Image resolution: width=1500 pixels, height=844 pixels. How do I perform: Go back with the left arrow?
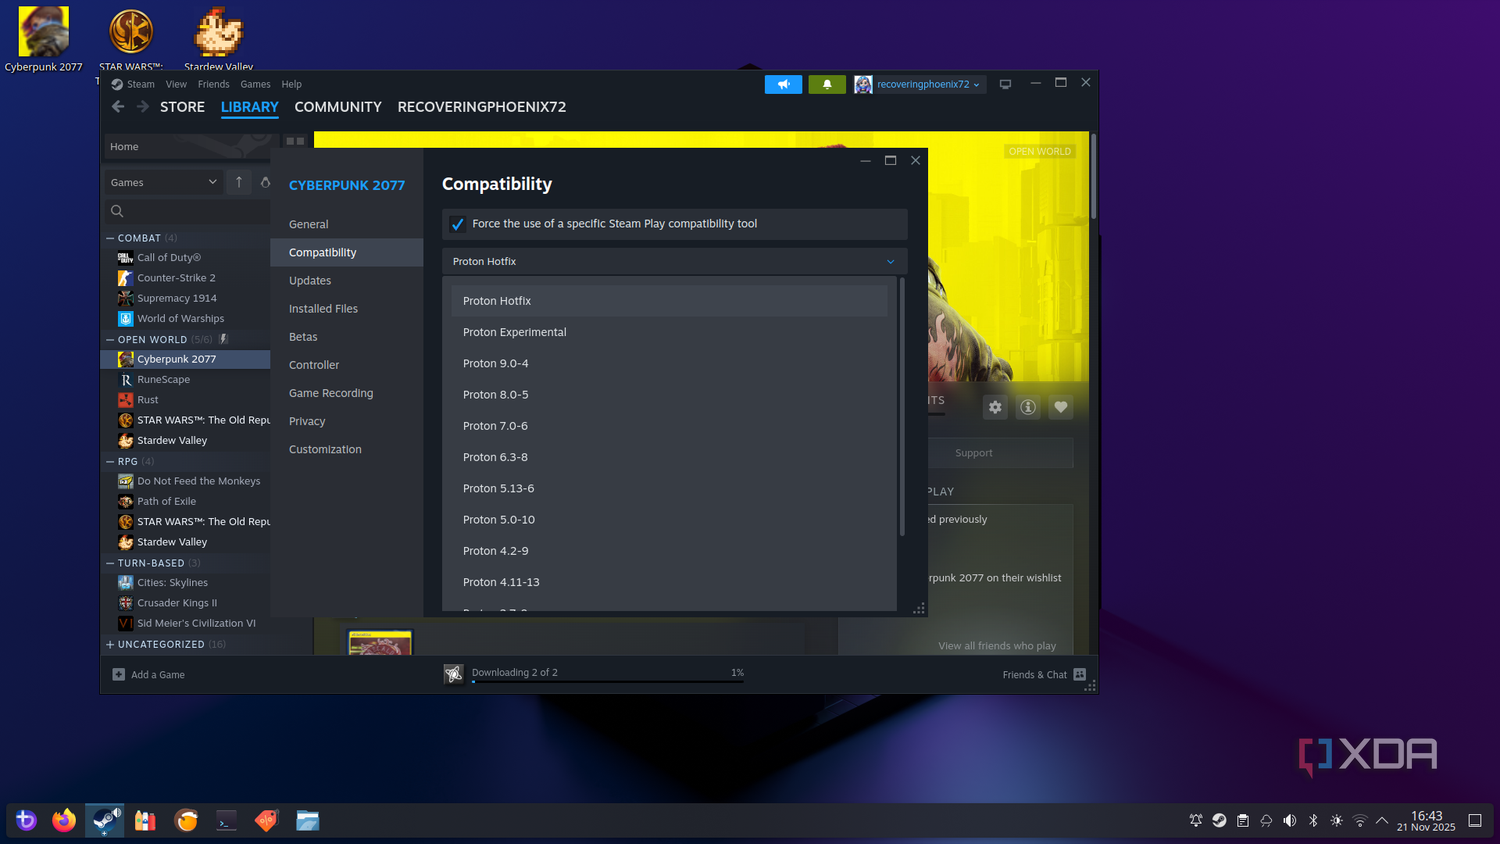tap(118, 107)
